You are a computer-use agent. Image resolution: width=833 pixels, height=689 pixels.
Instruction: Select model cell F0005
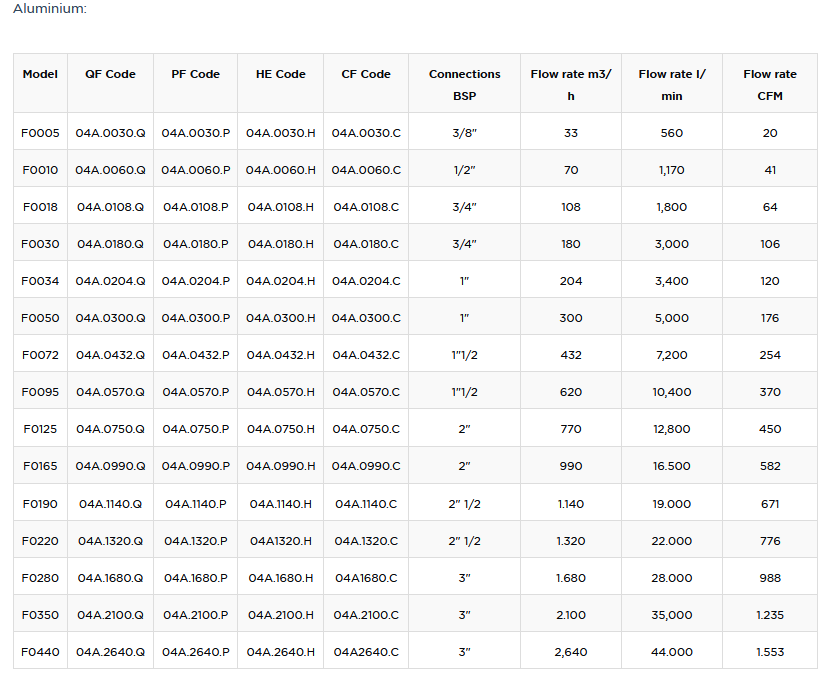[40, 133]
